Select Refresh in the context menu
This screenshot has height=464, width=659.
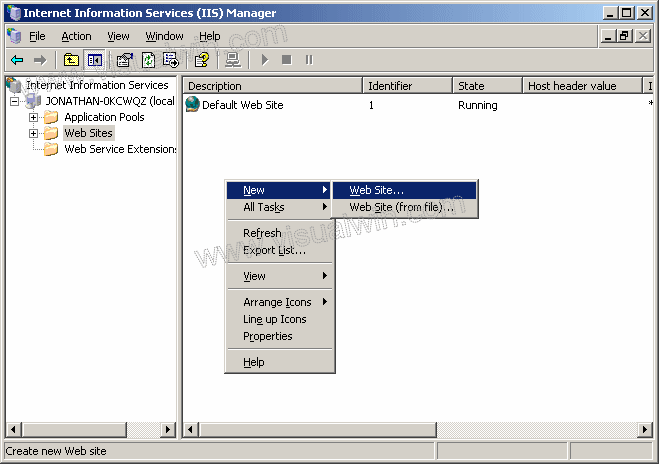(x=279, y=233)
